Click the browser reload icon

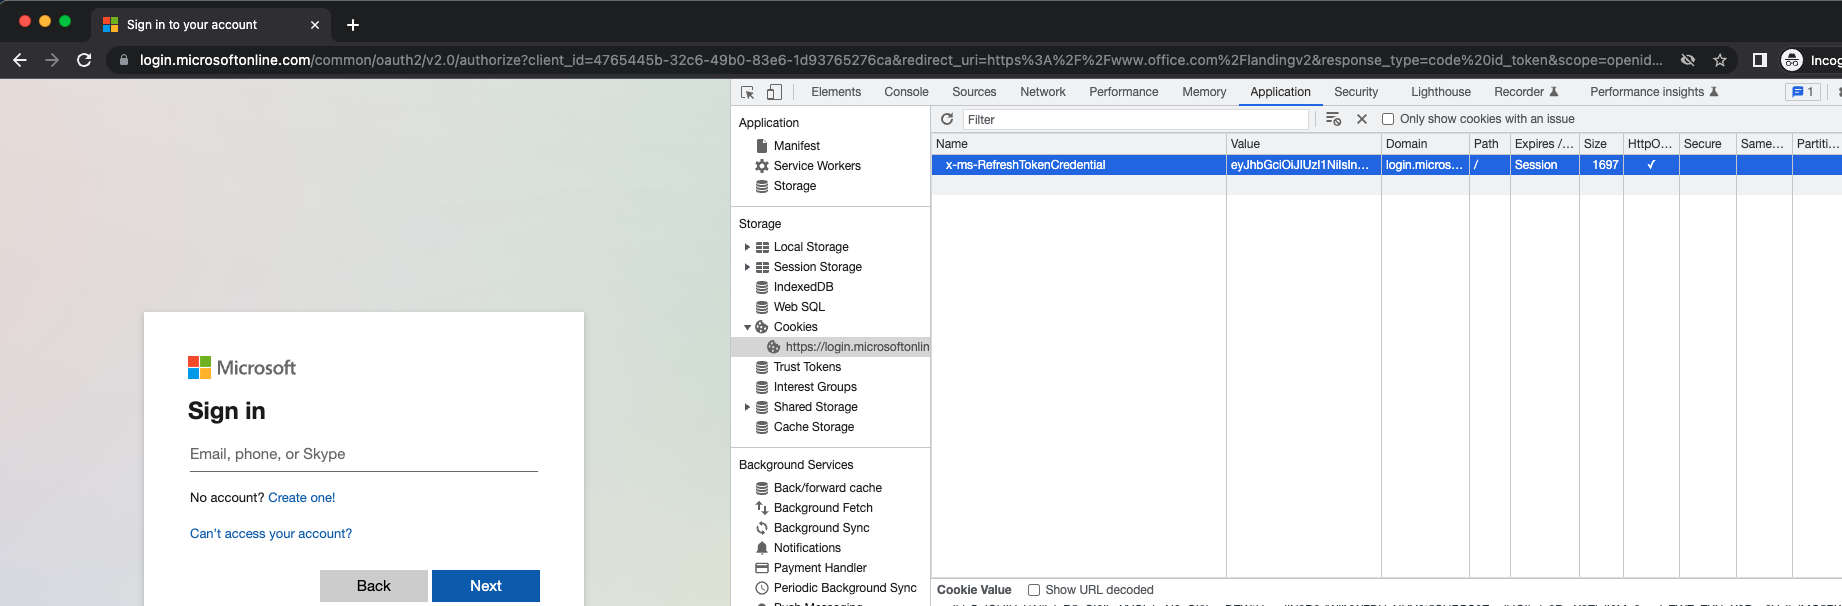pos(84,60)
